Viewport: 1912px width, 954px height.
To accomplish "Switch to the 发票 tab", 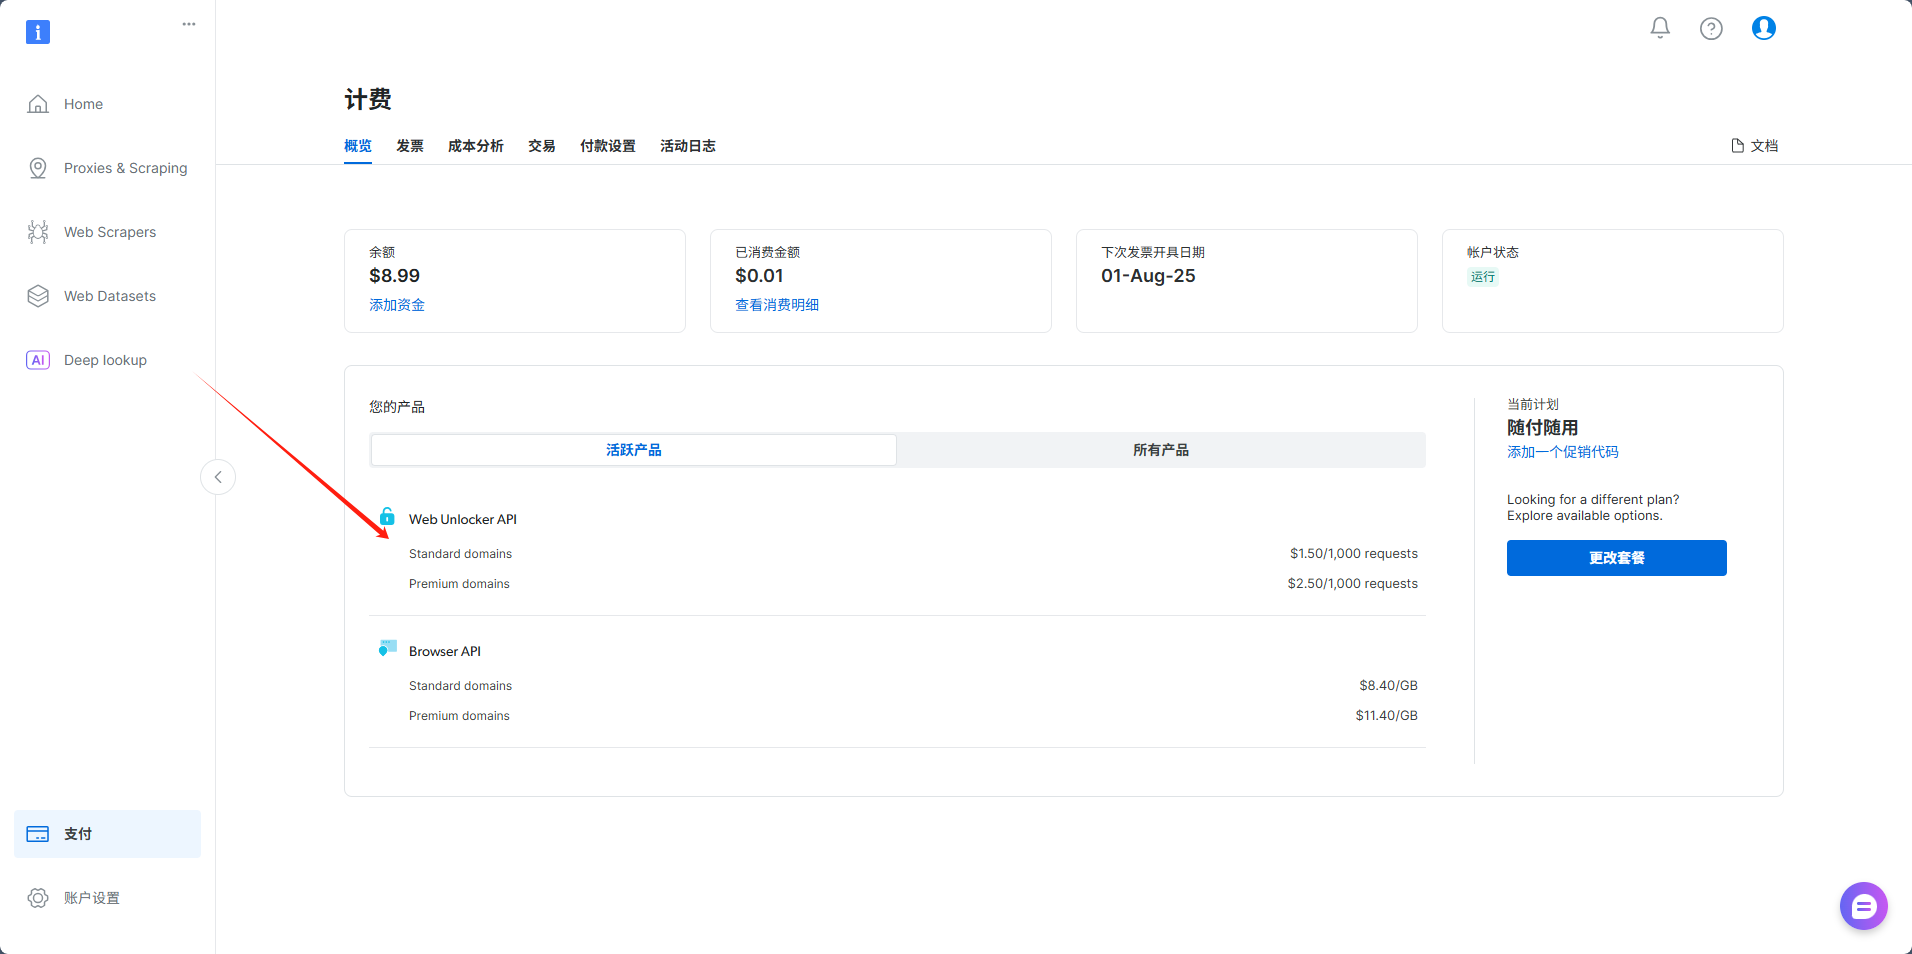I will click(x=410, y=146).
